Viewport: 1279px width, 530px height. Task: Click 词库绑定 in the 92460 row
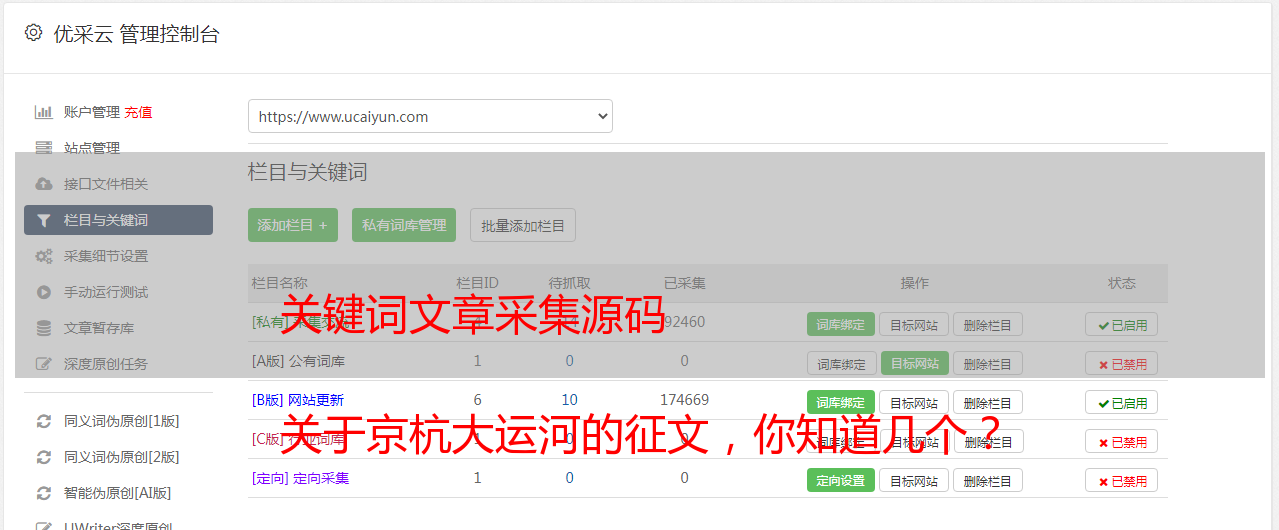tap(841, 324)
